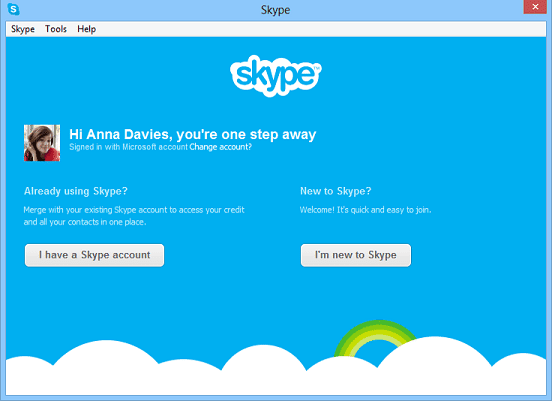This screenshot has width=552, height=401.
Task: Open the Tools menu
Action: (56, 29)
